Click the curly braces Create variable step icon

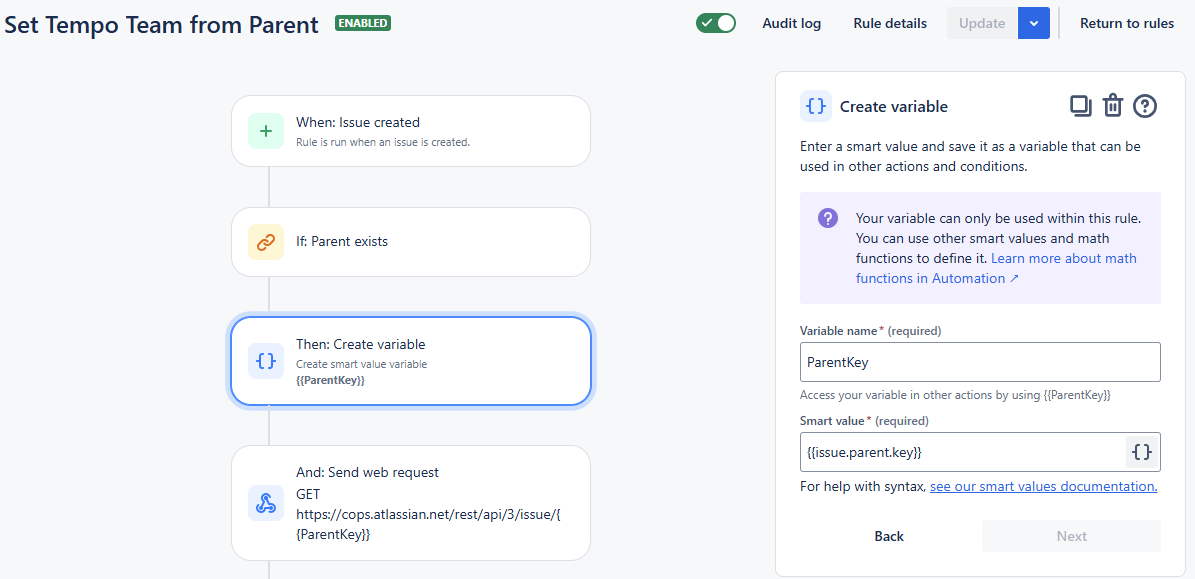pos(265,361)
